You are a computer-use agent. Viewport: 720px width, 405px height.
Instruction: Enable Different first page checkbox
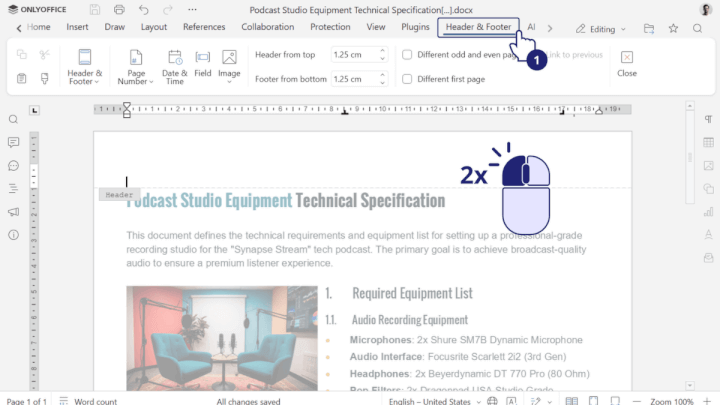coord(407,79)
